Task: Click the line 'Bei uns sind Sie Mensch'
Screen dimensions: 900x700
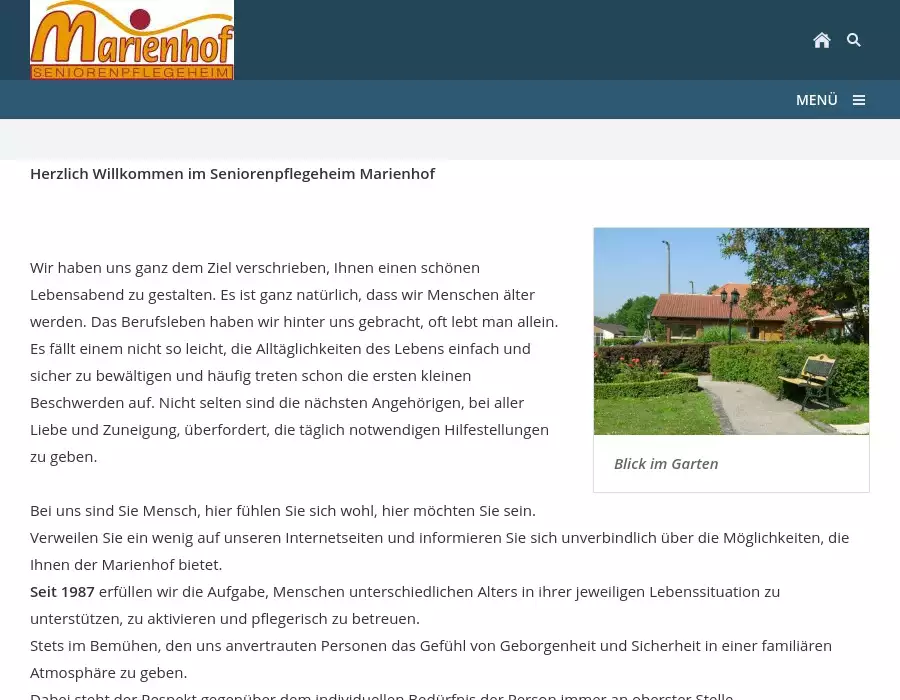Action: (282, 511)
